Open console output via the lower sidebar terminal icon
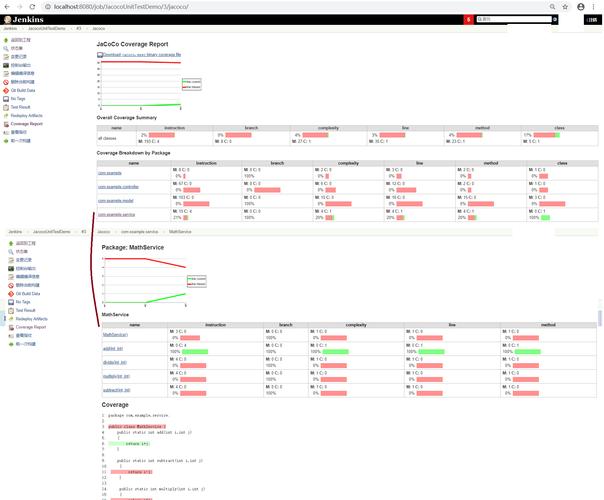 11,268
